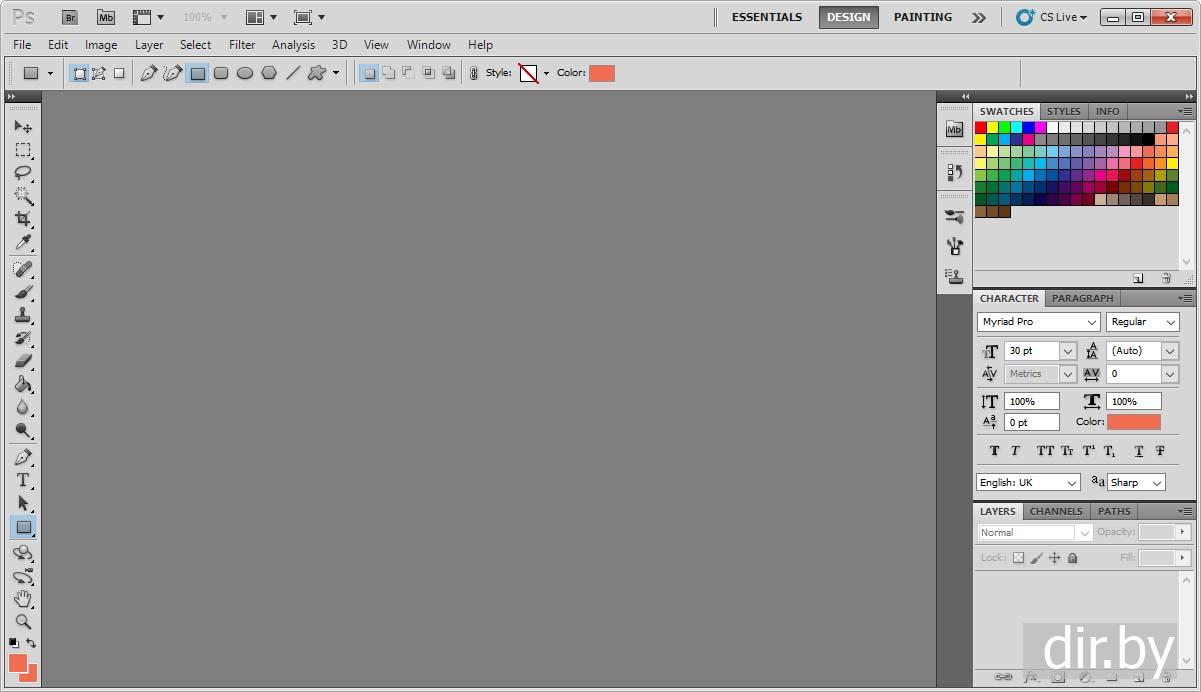This screenshot has height=692, width=1201.
Task: Select the Hand tool
Action: pyautogui.click(x=23, y=598)
